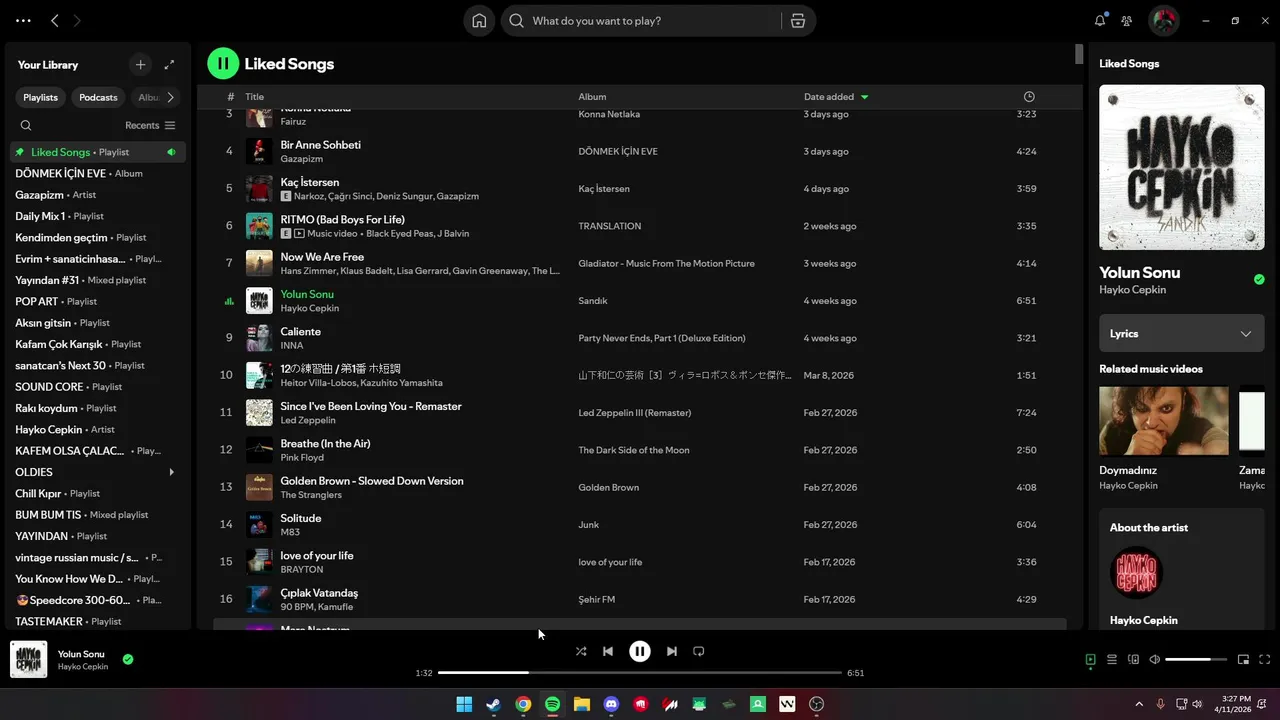This screenshot has width=1280, height=720.
Task: Open the Sandık album link
Action: 593,301
